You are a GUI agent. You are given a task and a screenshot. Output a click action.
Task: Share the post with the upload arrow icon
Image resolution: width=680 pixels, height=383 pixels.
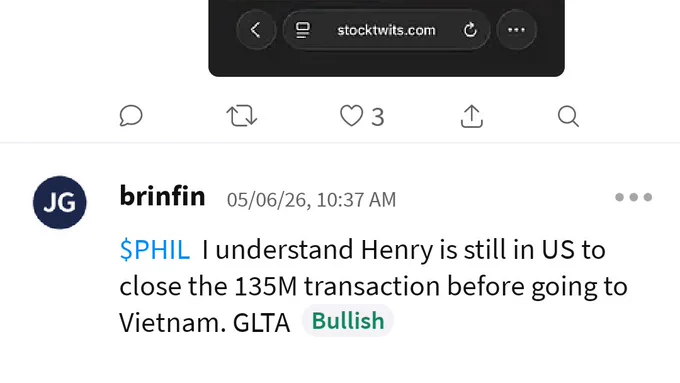[x=471, y=116]
